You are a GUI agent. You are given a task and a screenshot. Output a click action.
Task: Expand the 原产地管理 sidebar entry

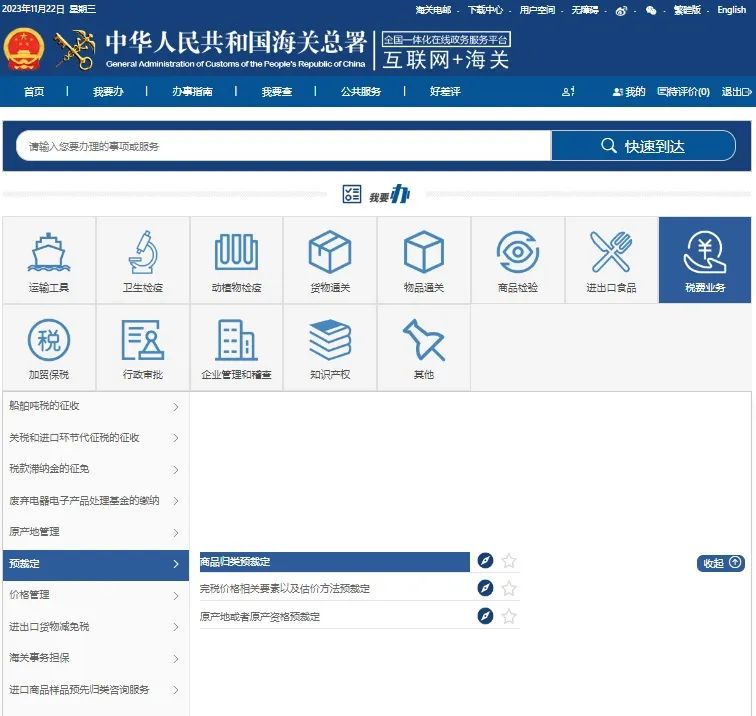[95, 532]
